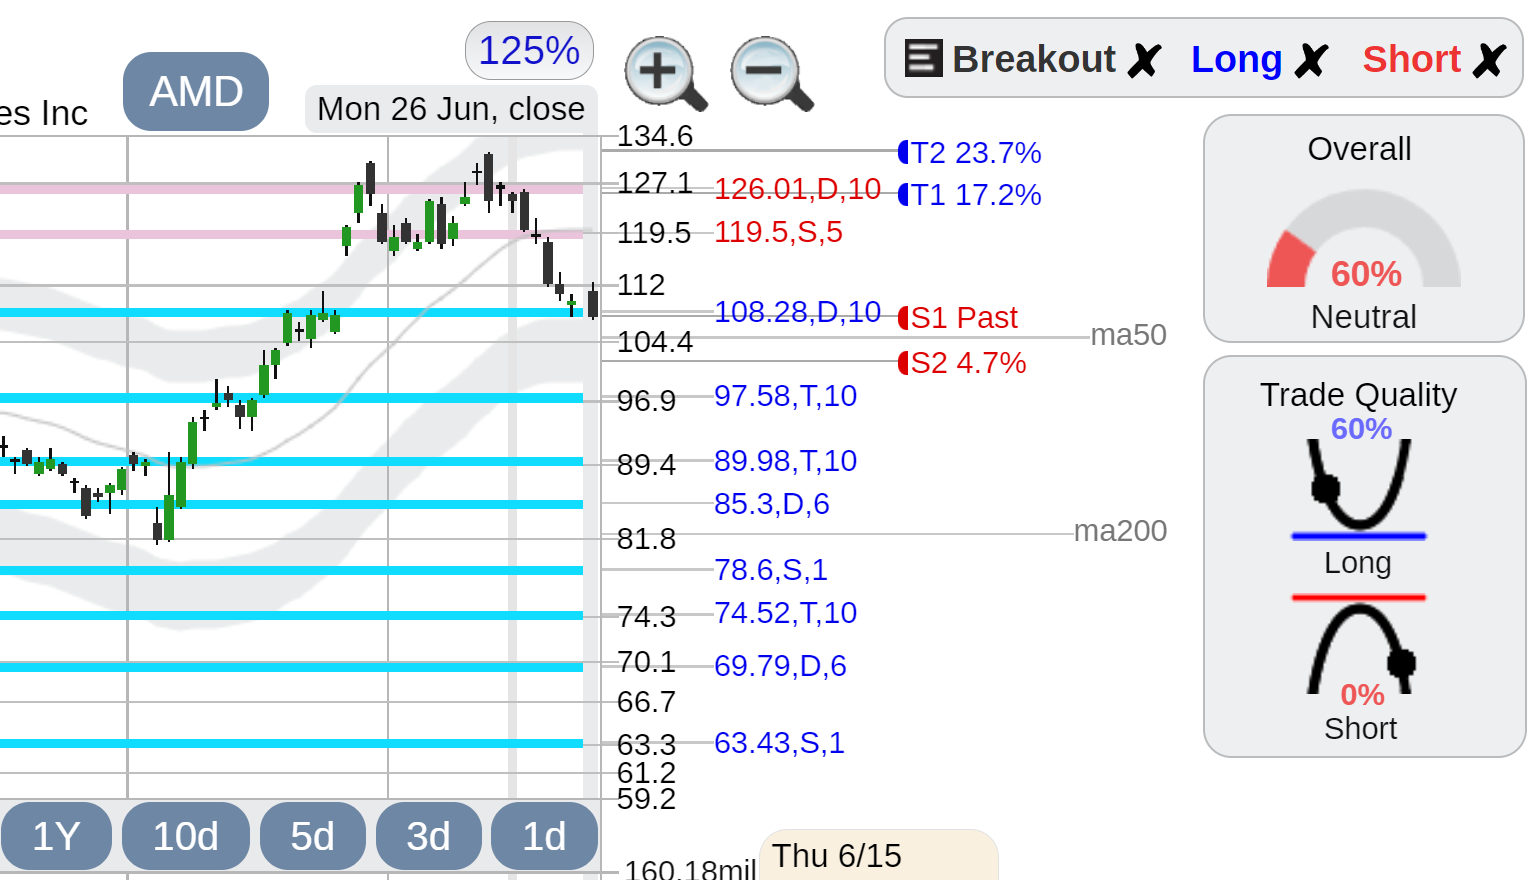The image size is (1536, 880).
Task: Zoom in with the plus magnifier
Action: [x=666, y=74]
